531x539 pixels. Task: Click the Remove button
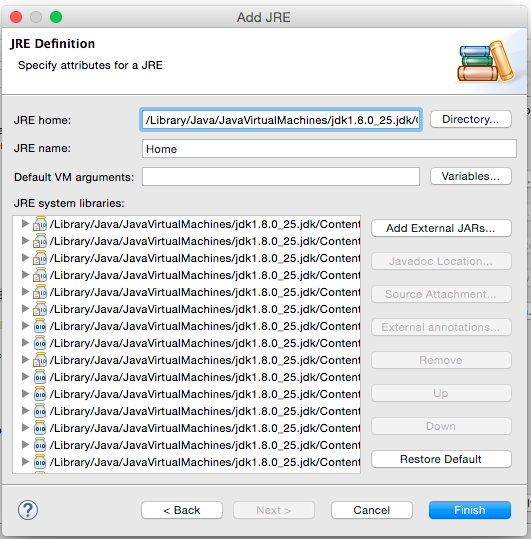(x=441, y=360)
